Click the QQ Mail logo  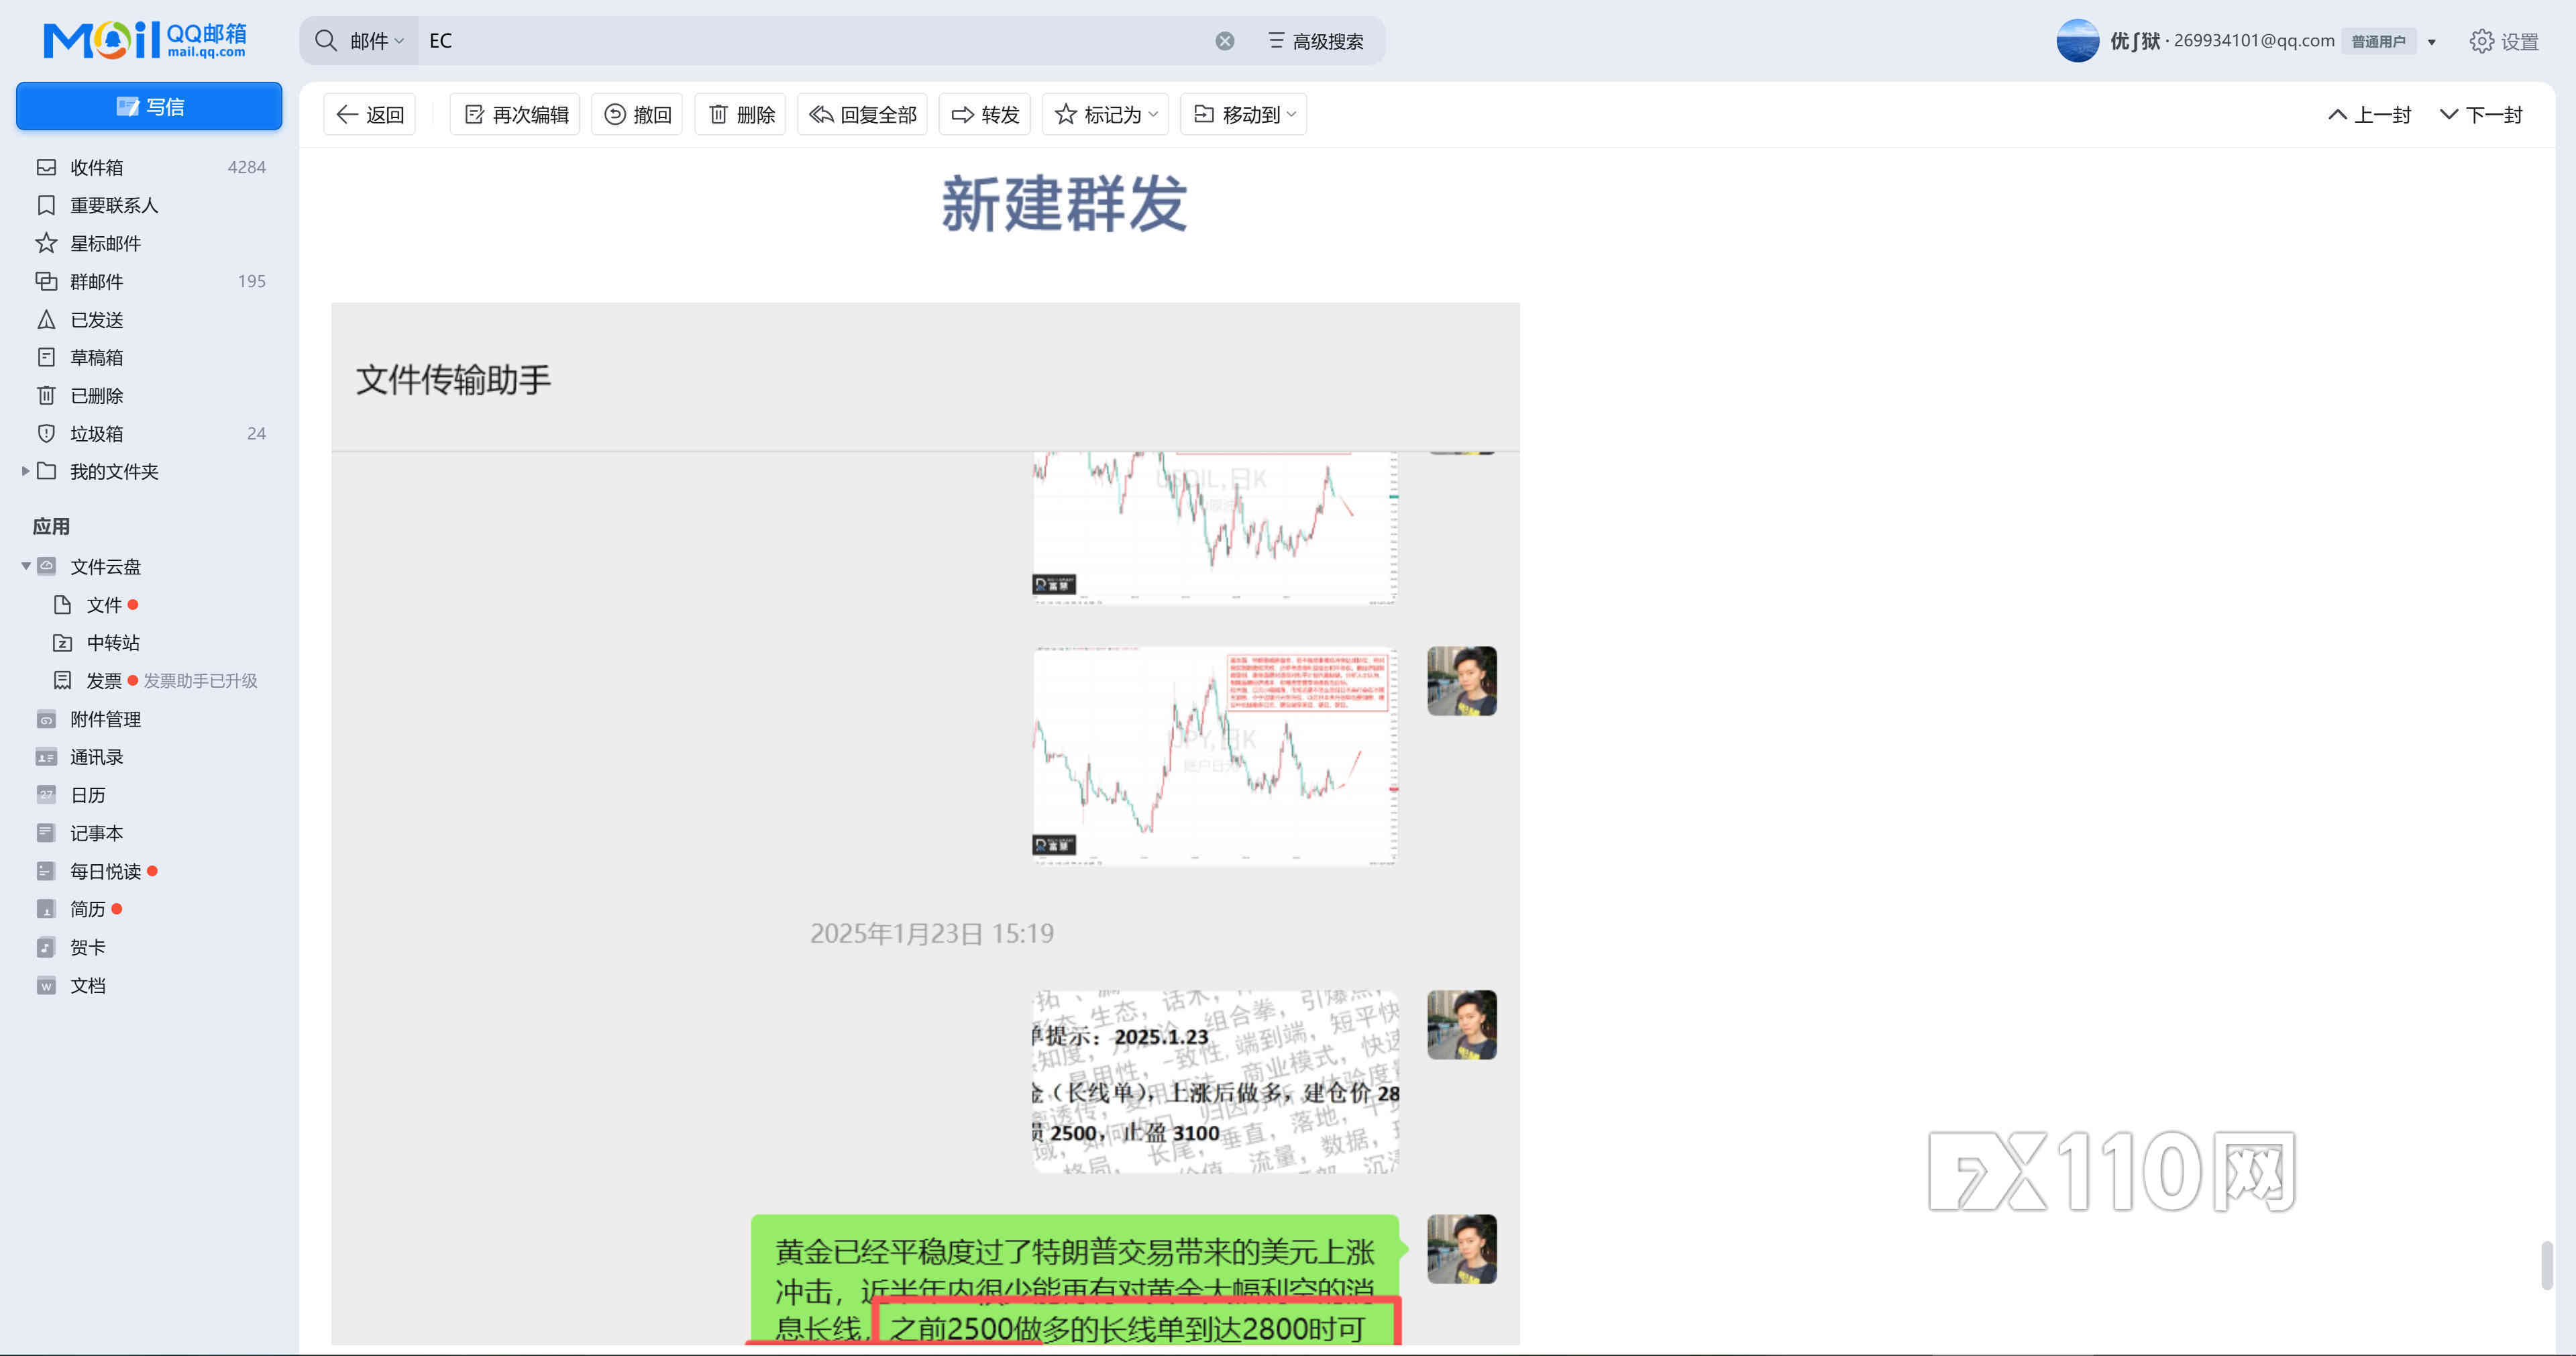144,40
